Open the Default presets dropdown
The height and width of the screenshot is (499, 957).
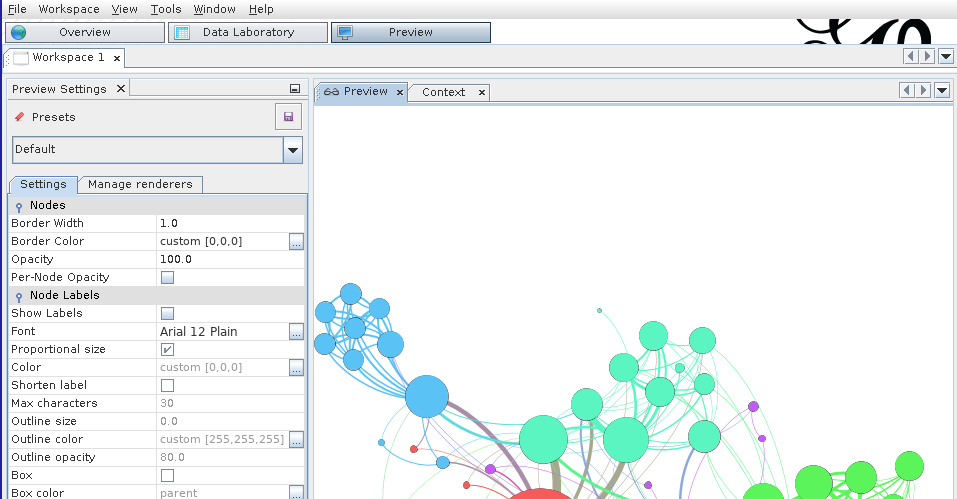(x=293, y=150)
